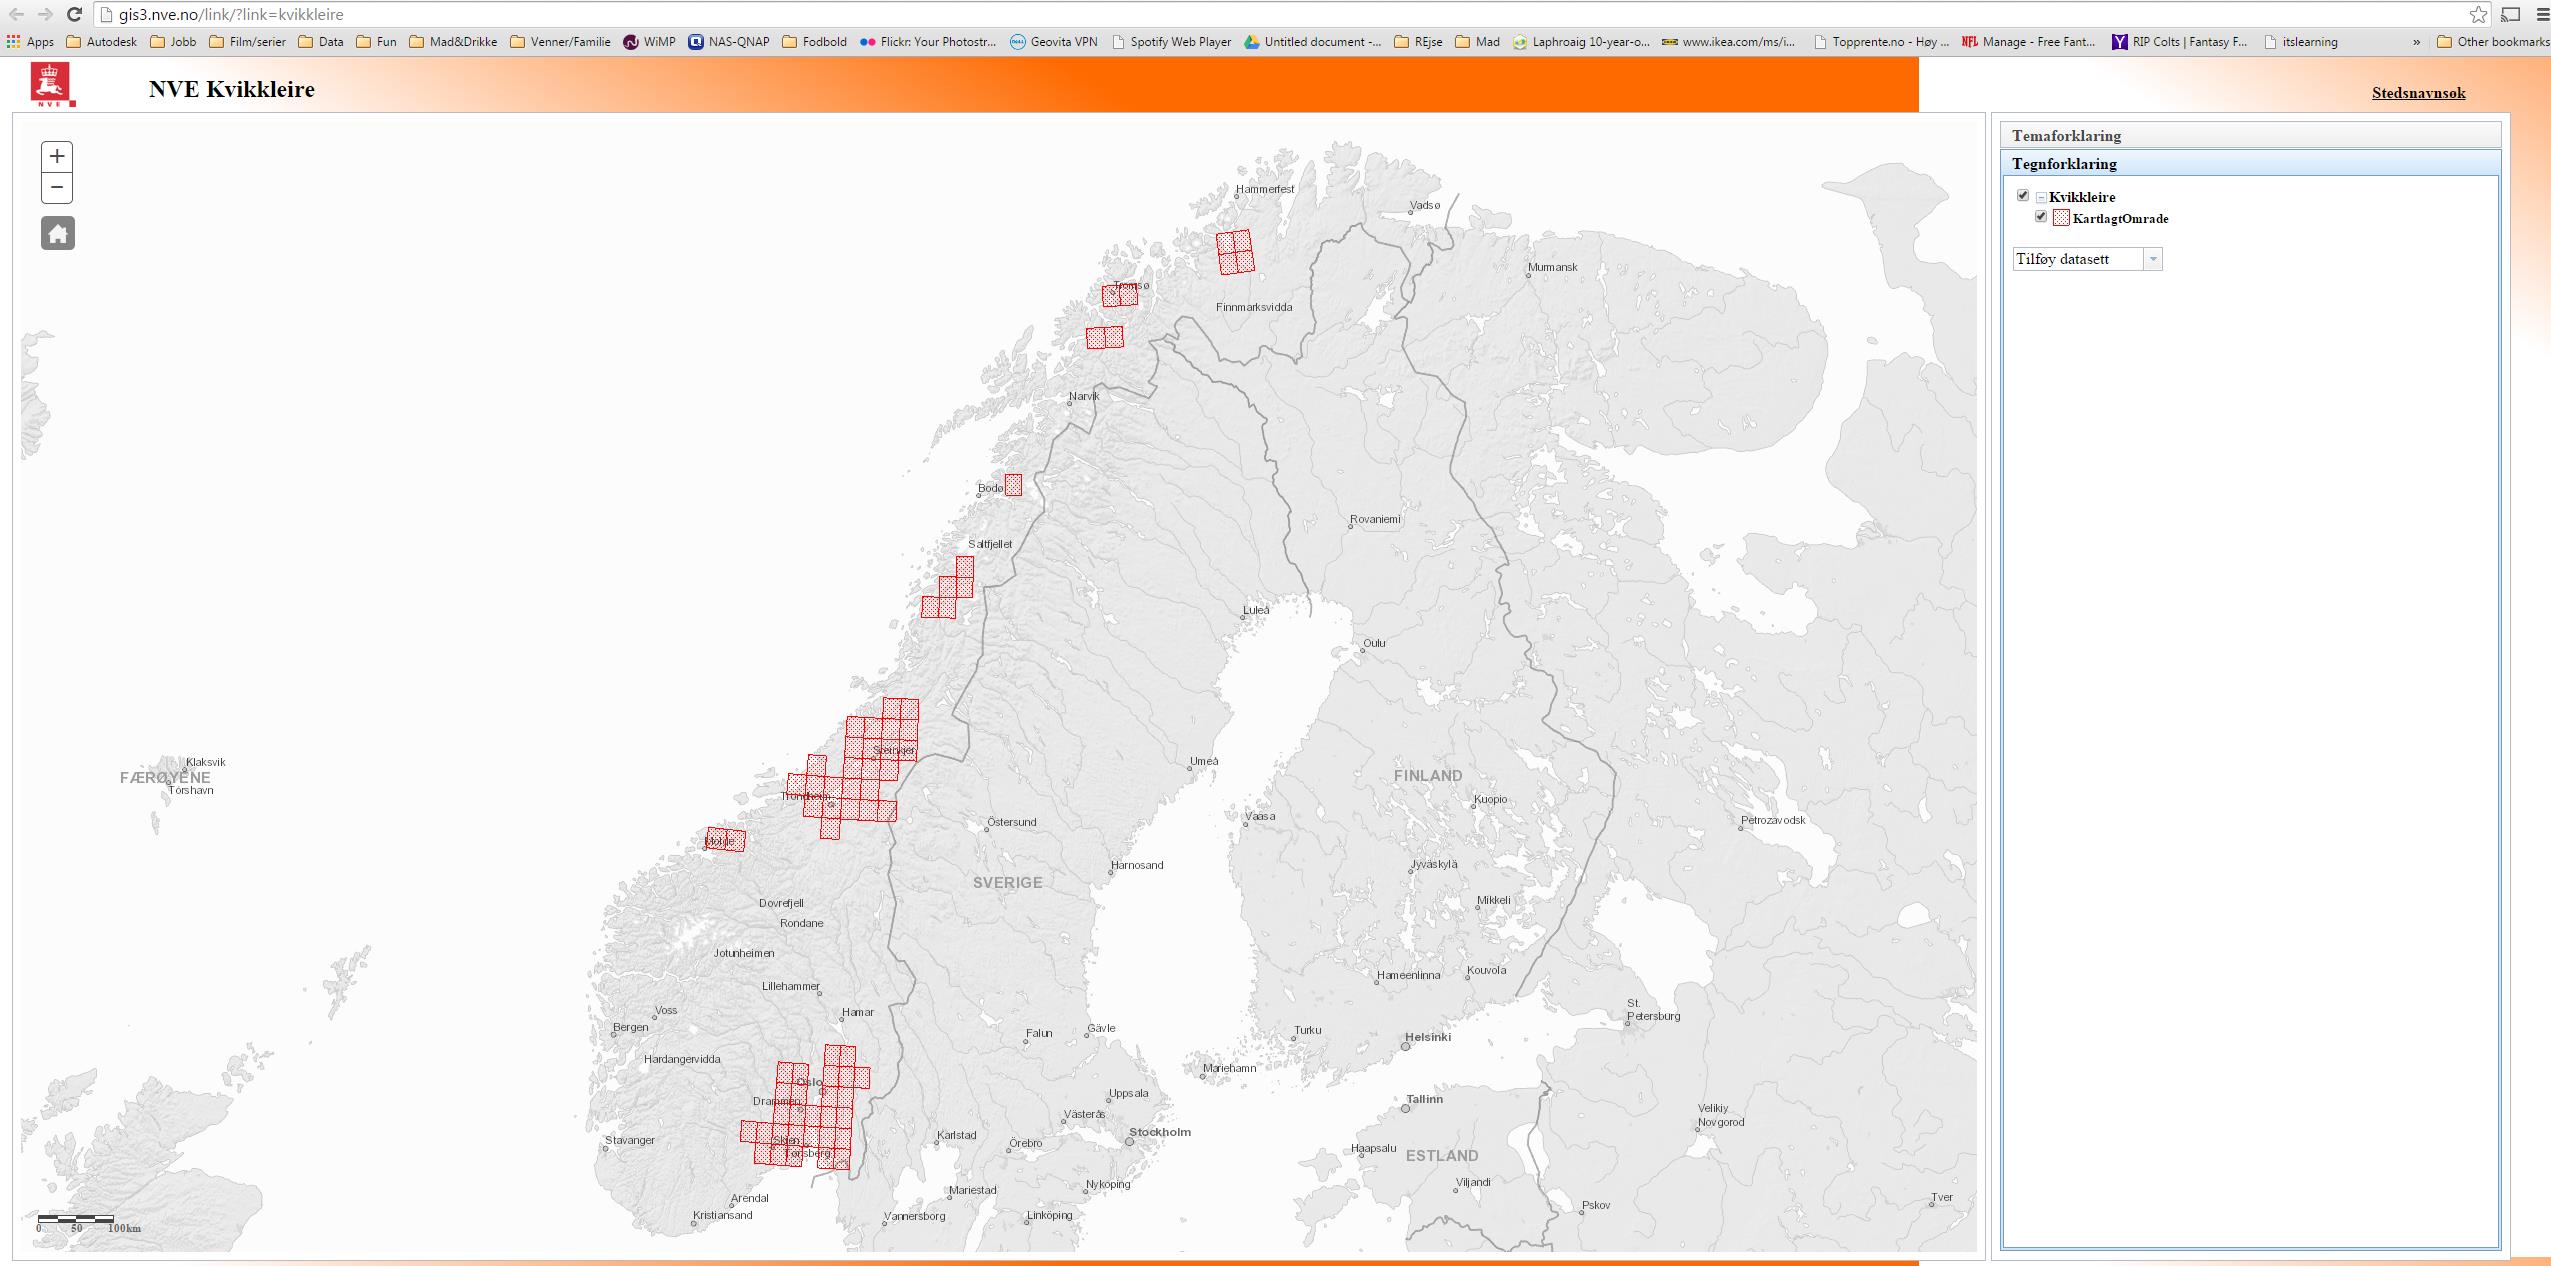Bookmark this page with the star icon

click(2478, 14)
